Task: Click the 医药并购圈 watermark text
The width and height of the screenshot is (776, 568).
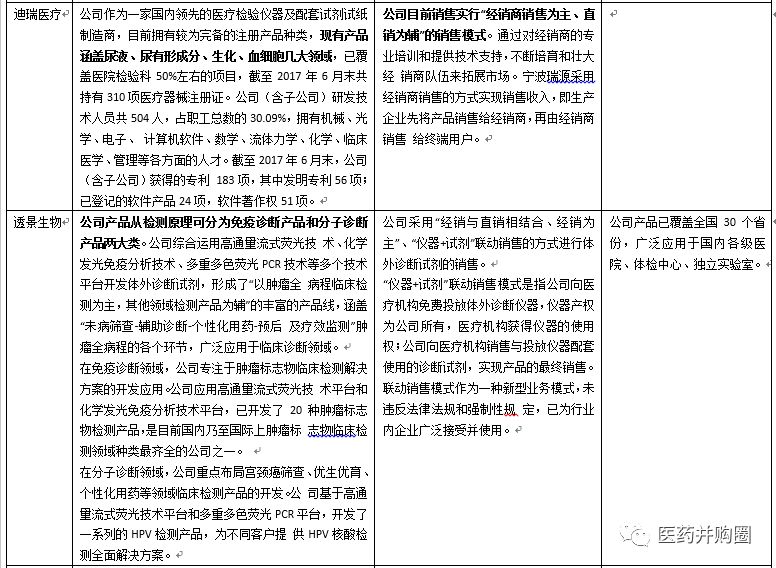Action: coord(702,537)
